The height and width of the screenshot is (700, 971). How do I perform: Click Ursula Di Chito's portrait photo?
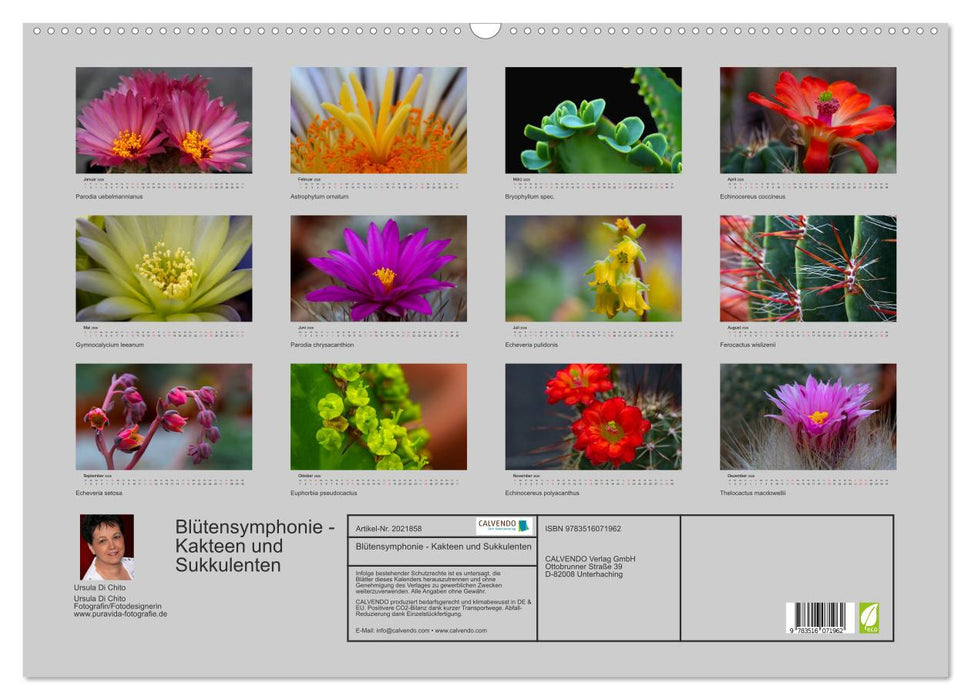(x=106, y=547)
